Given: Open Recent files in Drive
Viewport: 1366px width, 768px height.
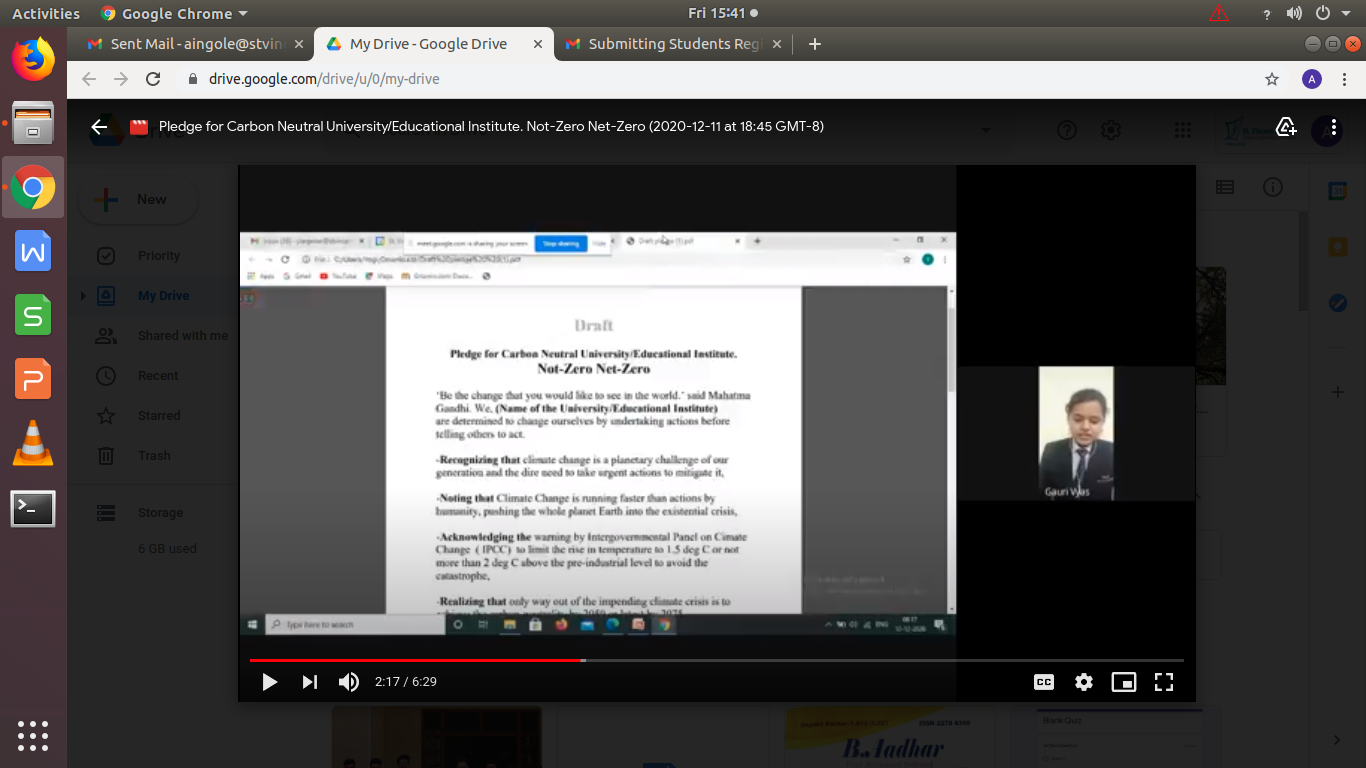Looking at the screenshot, I should (x=158, y=376).
